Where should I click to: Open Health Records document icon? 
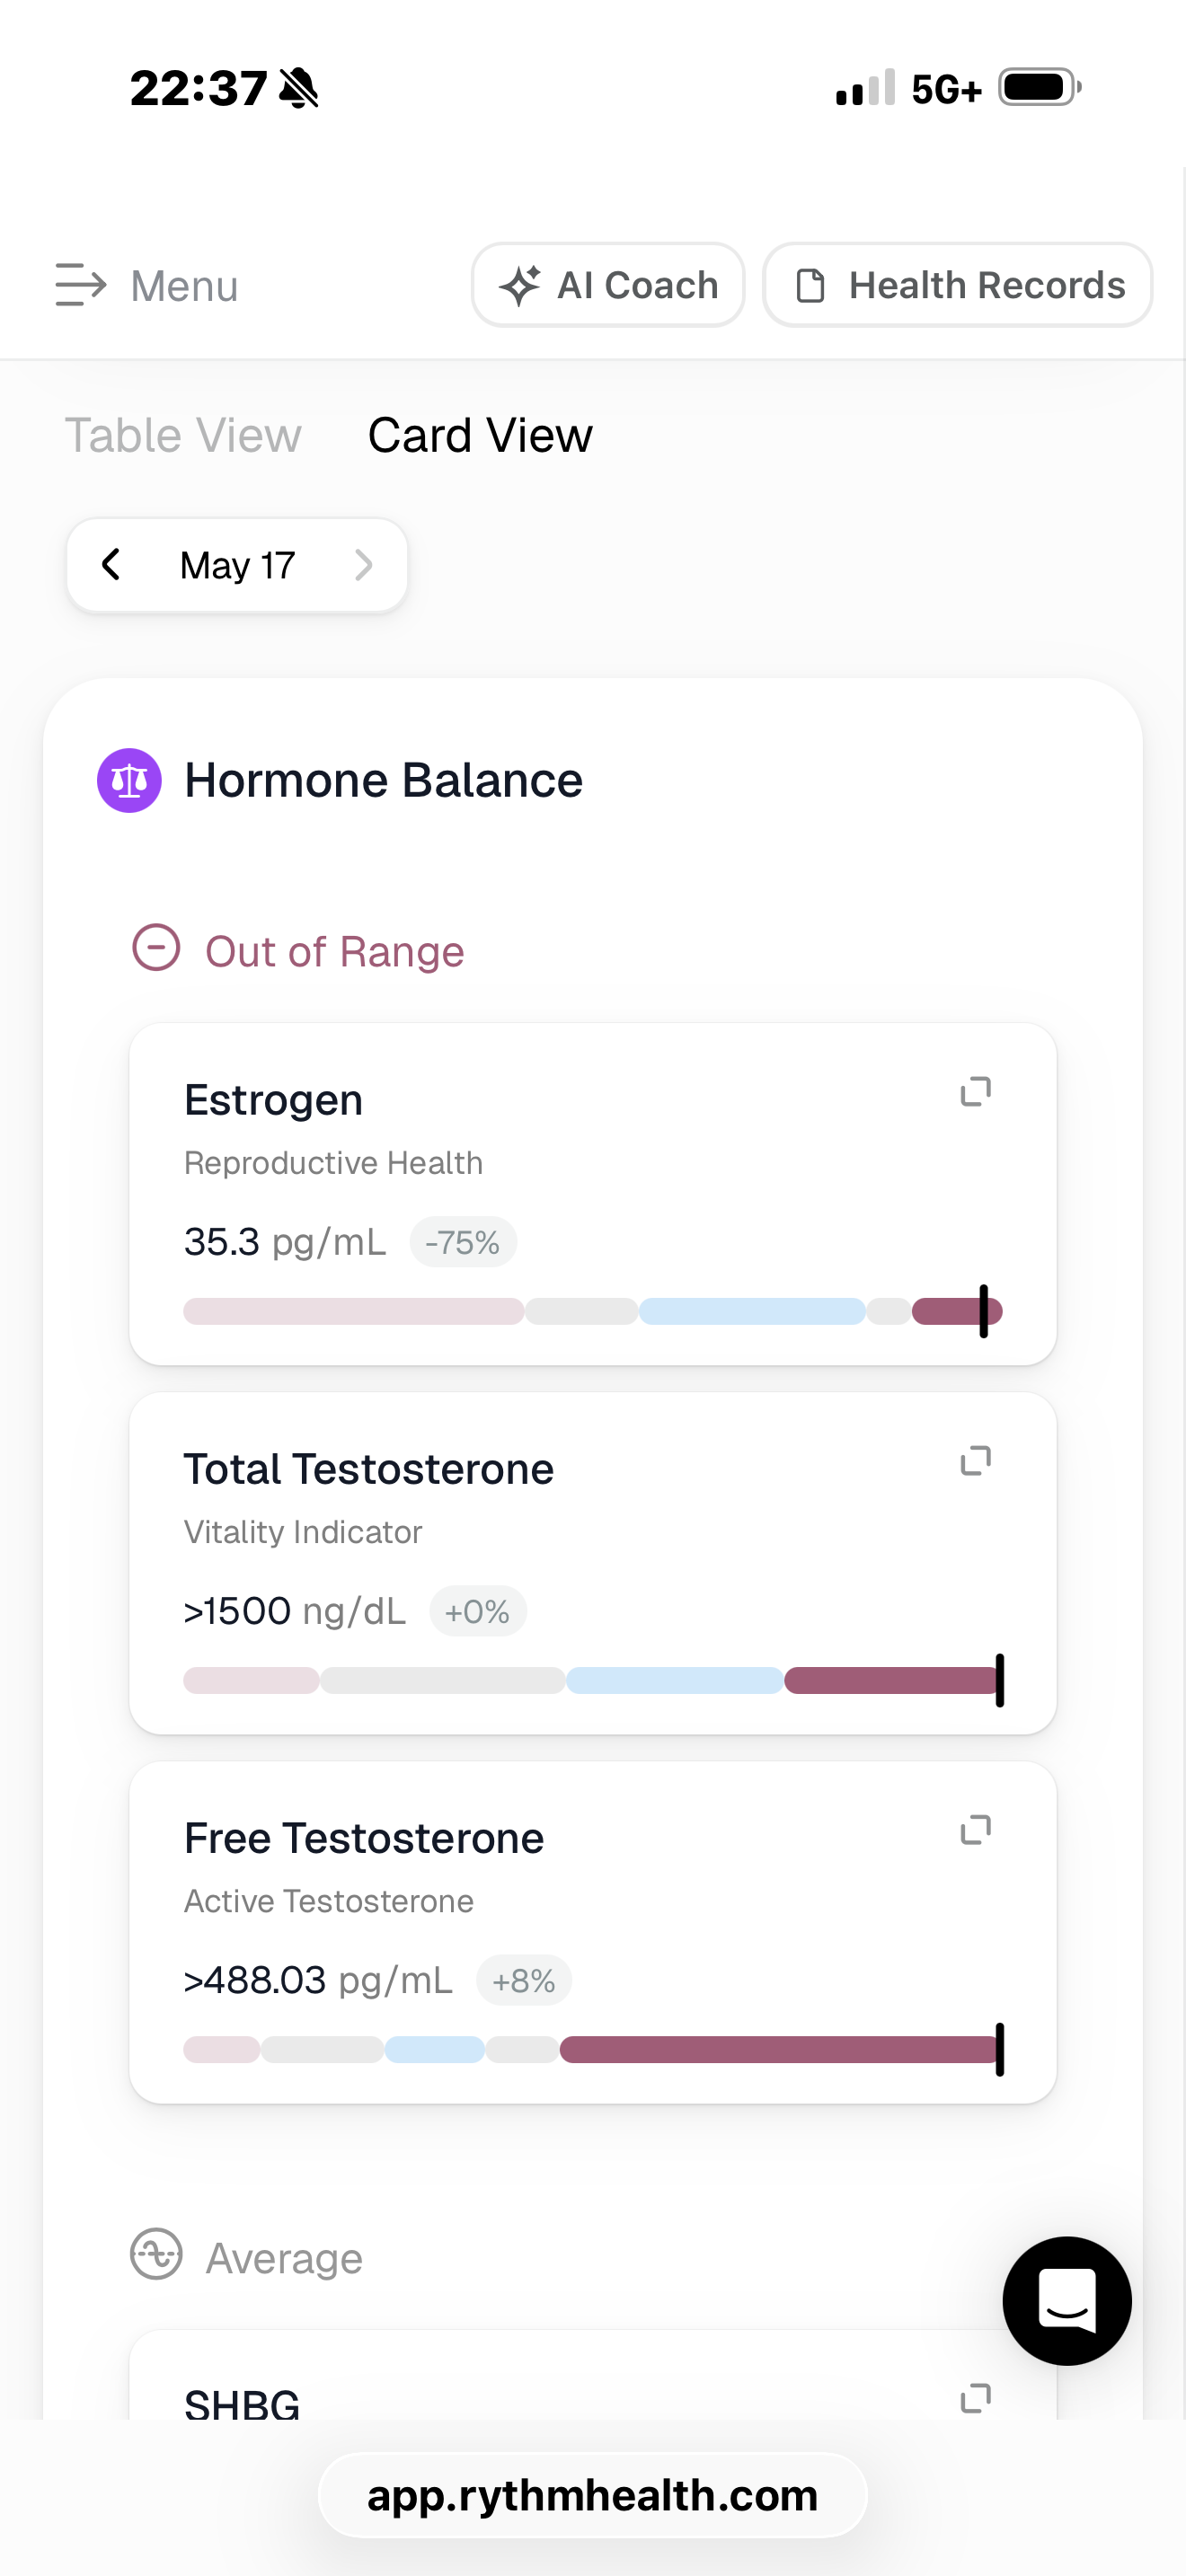pyautogui.click(x=810, y=286)
